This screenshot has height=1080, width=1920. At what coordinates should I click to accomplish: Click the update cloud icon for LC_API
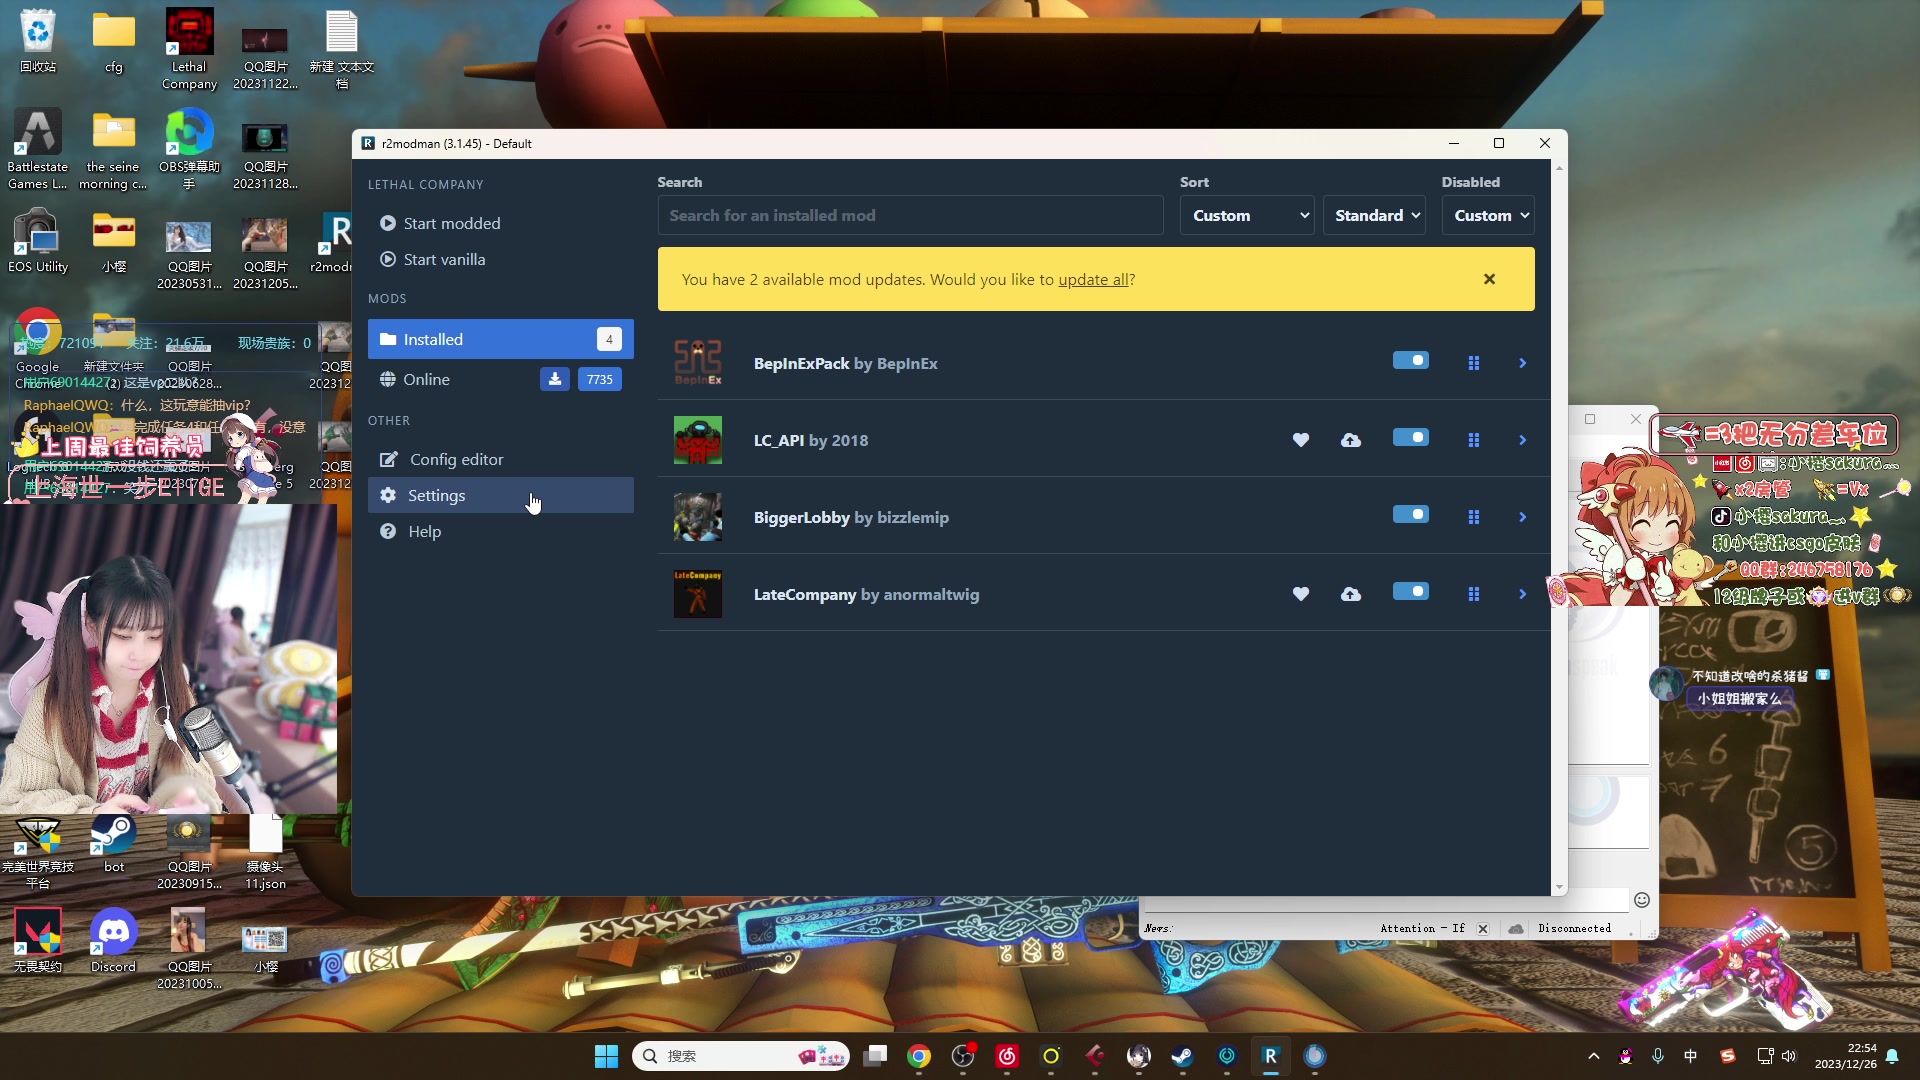(1350, 440)
